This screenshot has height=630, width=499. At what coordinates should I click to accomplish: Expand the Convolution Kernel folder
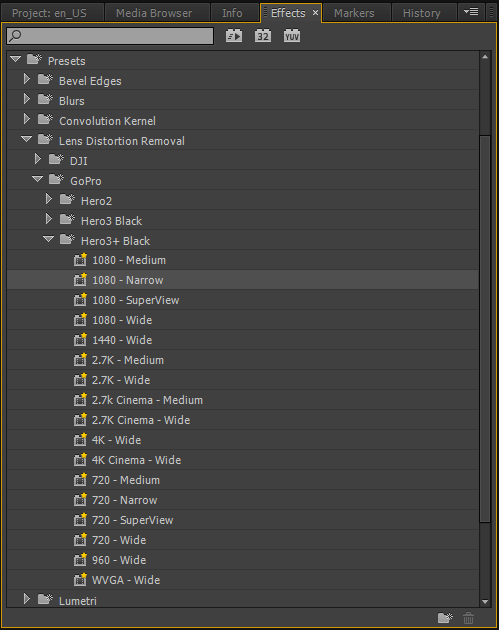[x=27, y=119]
